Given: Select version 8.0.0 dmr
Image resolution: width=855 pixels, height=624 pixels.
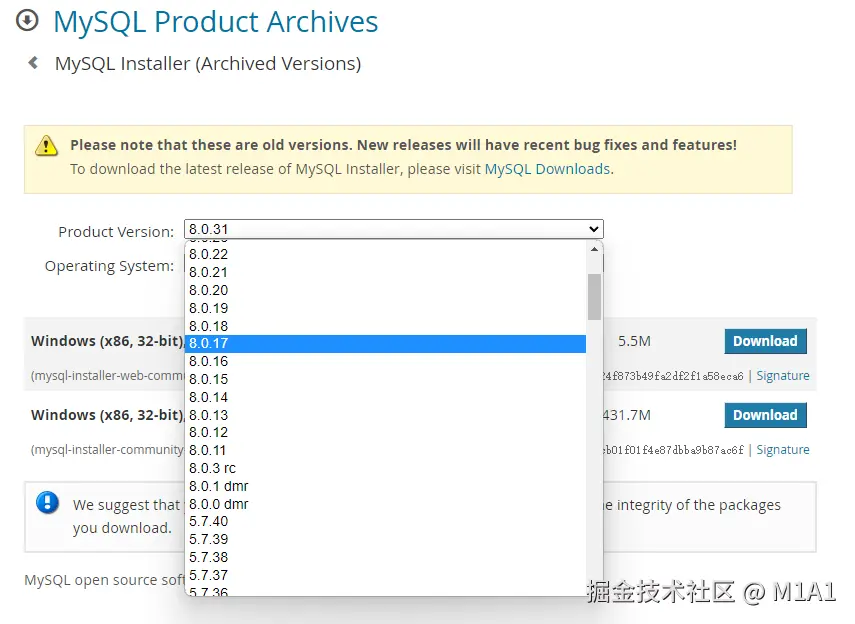Looking at the screenshot, I should pos(386,504).
